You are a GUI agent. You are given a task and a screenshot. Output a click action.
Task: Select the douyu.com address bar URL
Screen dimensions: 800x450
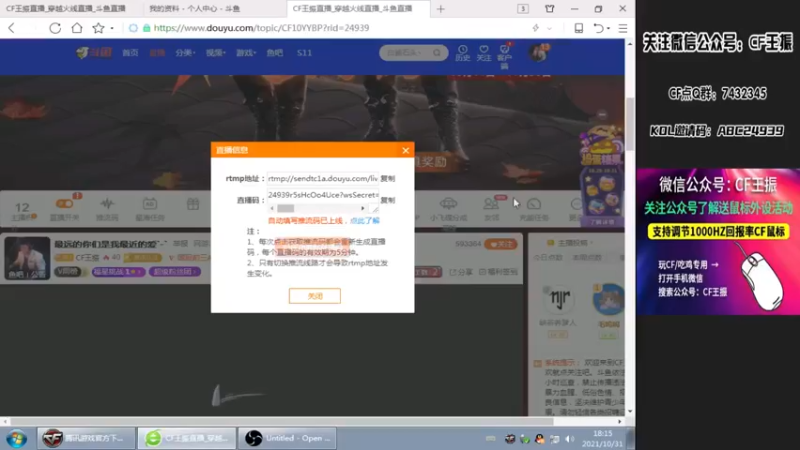click(x=261, y=28)
